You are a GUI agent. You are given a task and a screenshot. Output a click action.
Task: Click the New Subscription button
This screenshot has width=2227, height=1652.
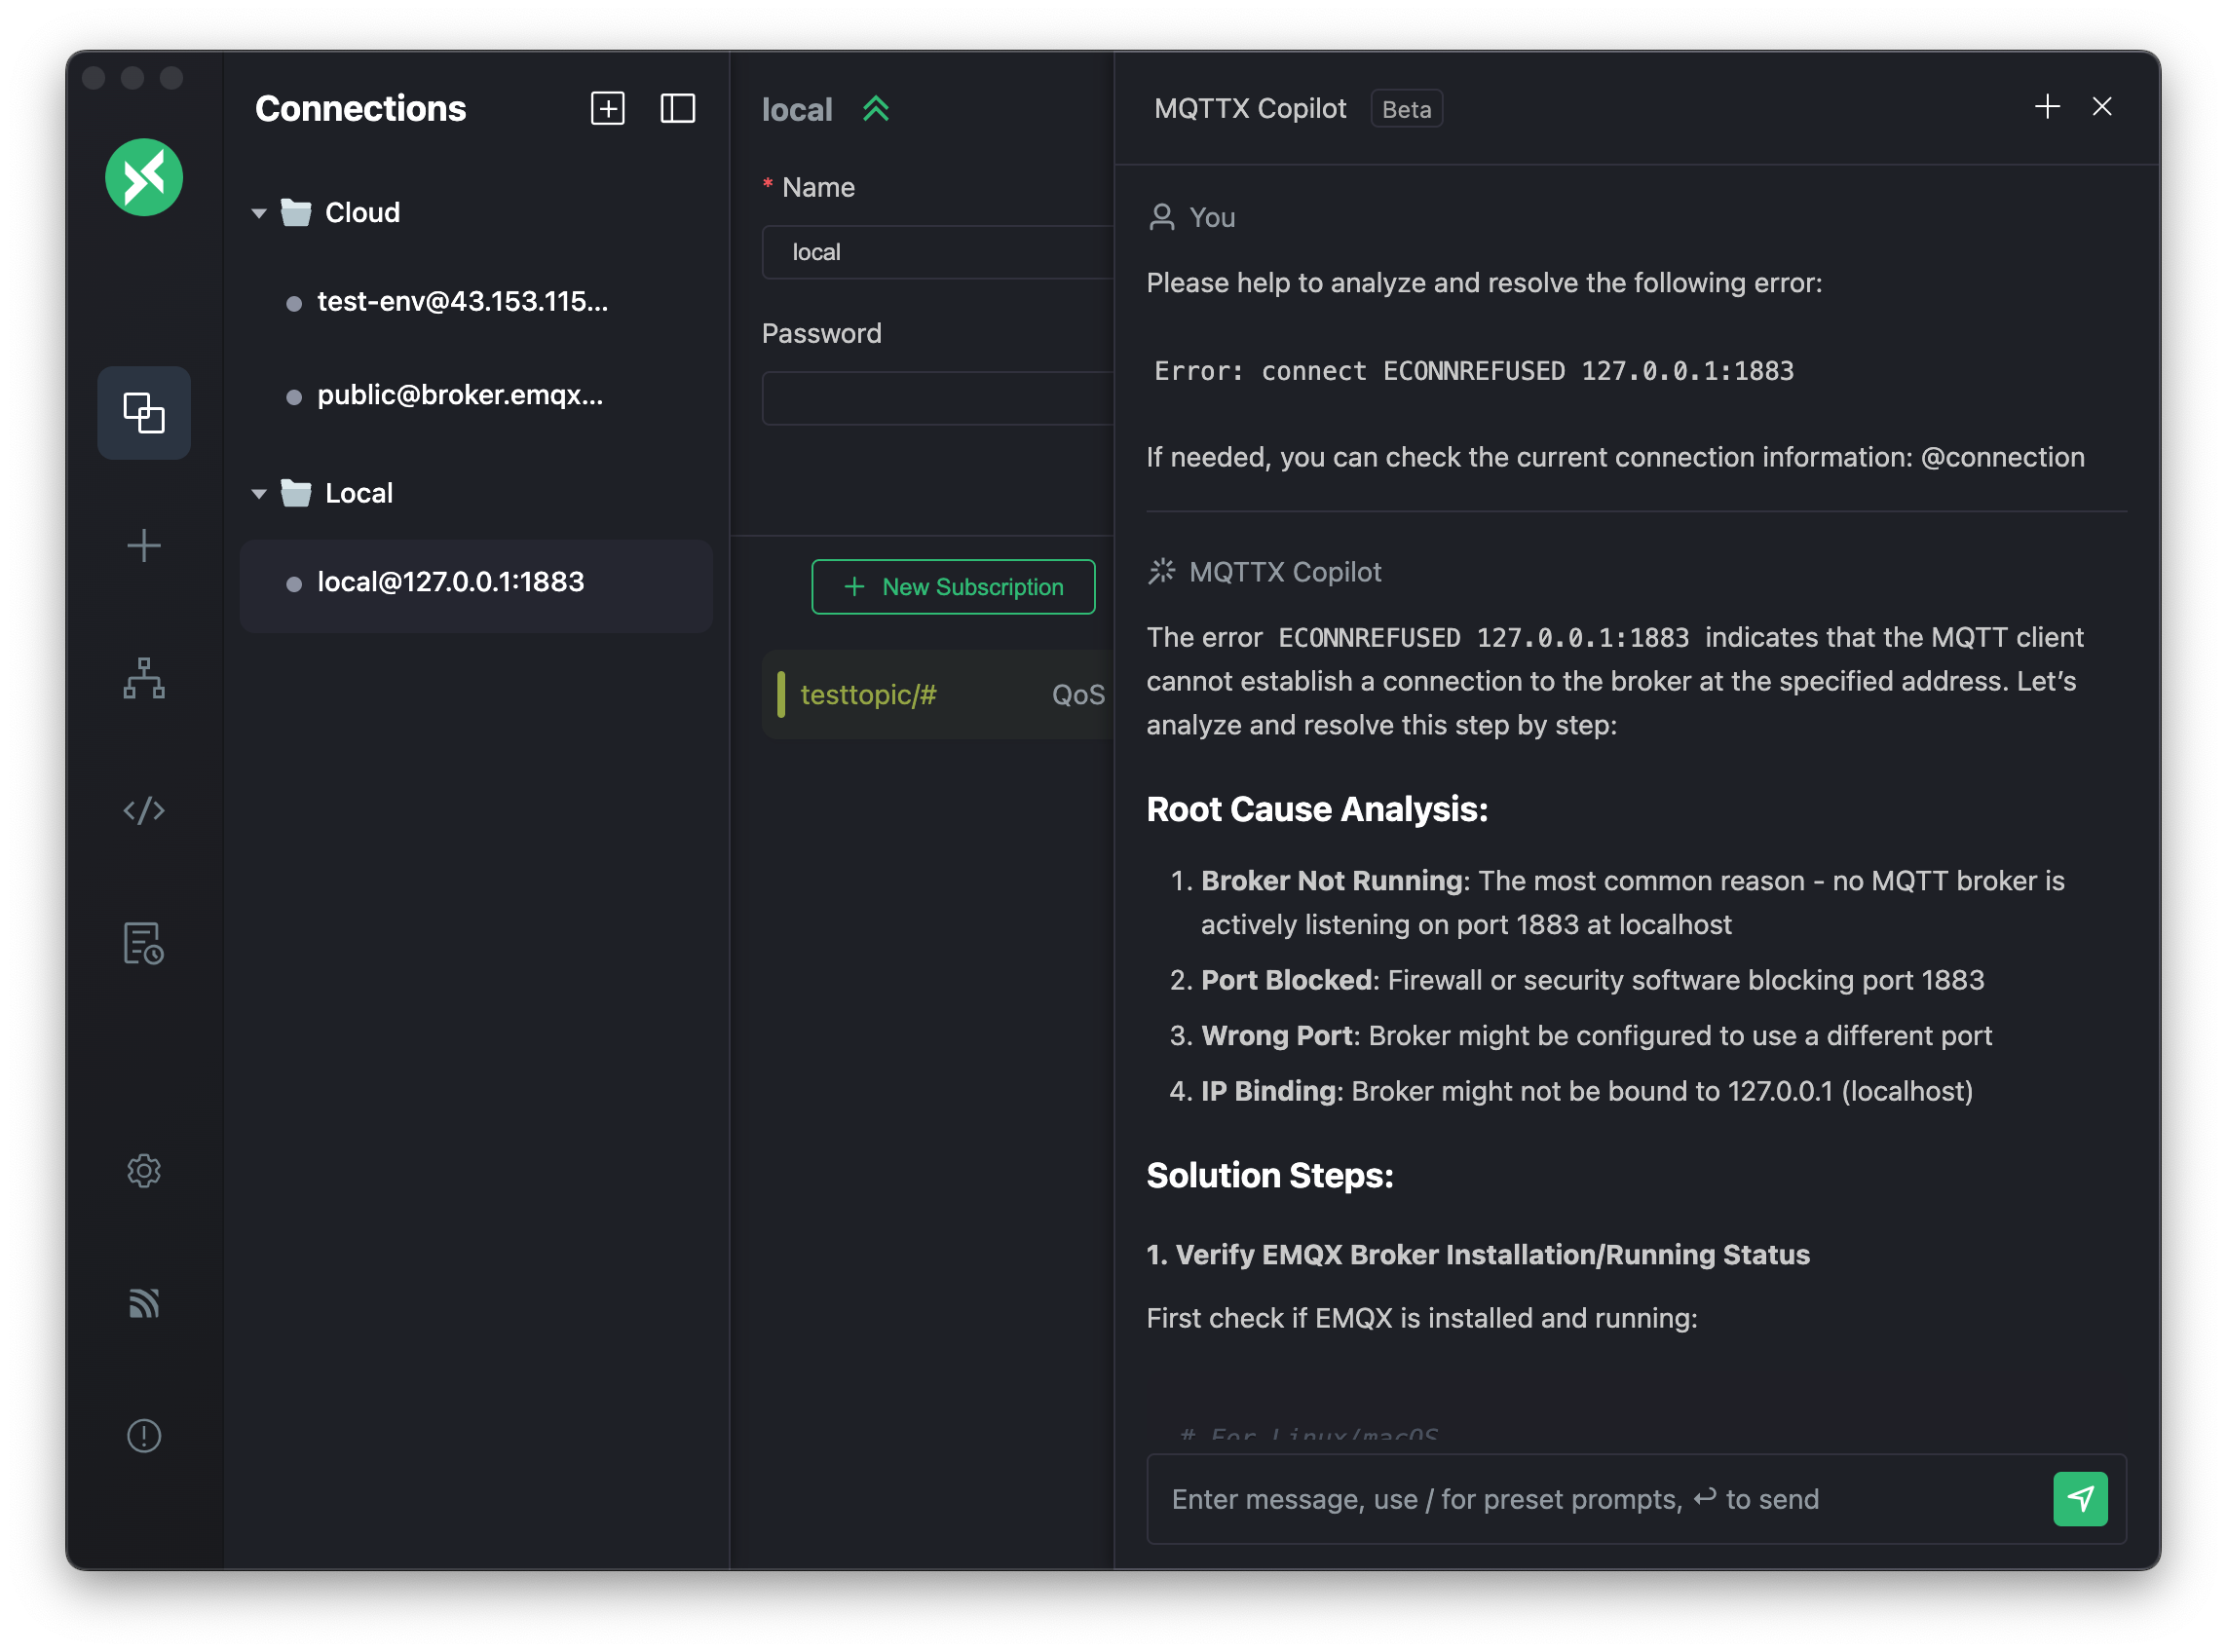(x=952, y=587)
